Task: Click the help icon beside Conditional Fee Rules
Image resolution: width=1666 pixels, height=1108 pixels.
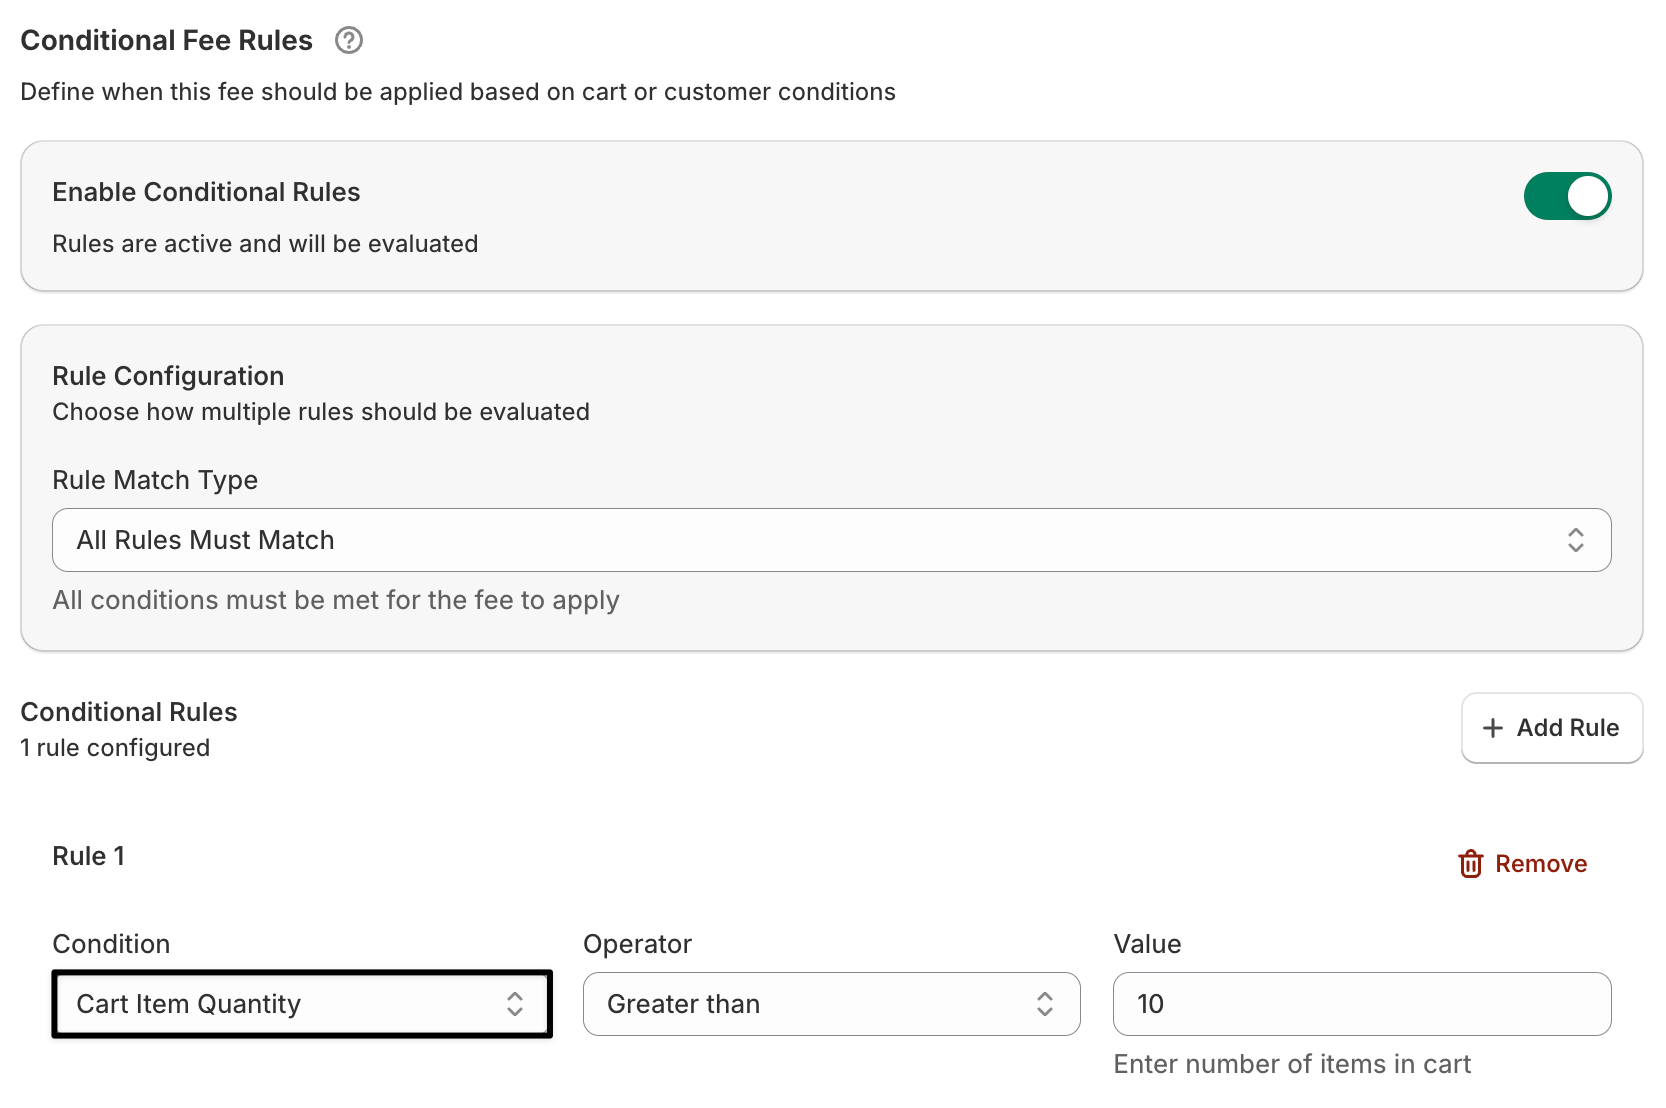Action: tap(349, 41)
